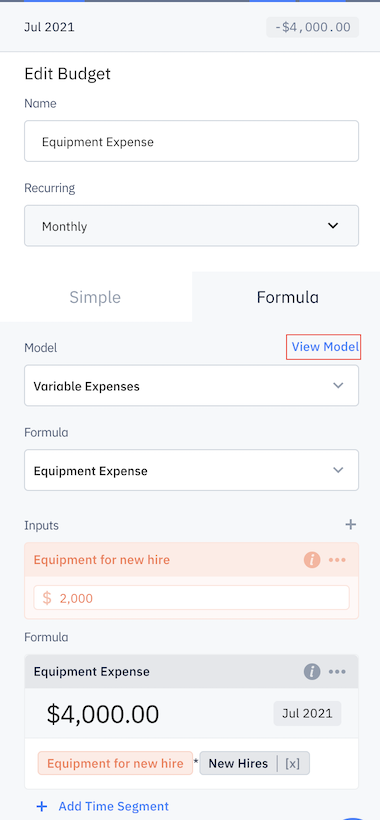Click the [x] icon on New Hires chip
The height and width of the screenshot is (820, 380).
click(x=293, y=764)
